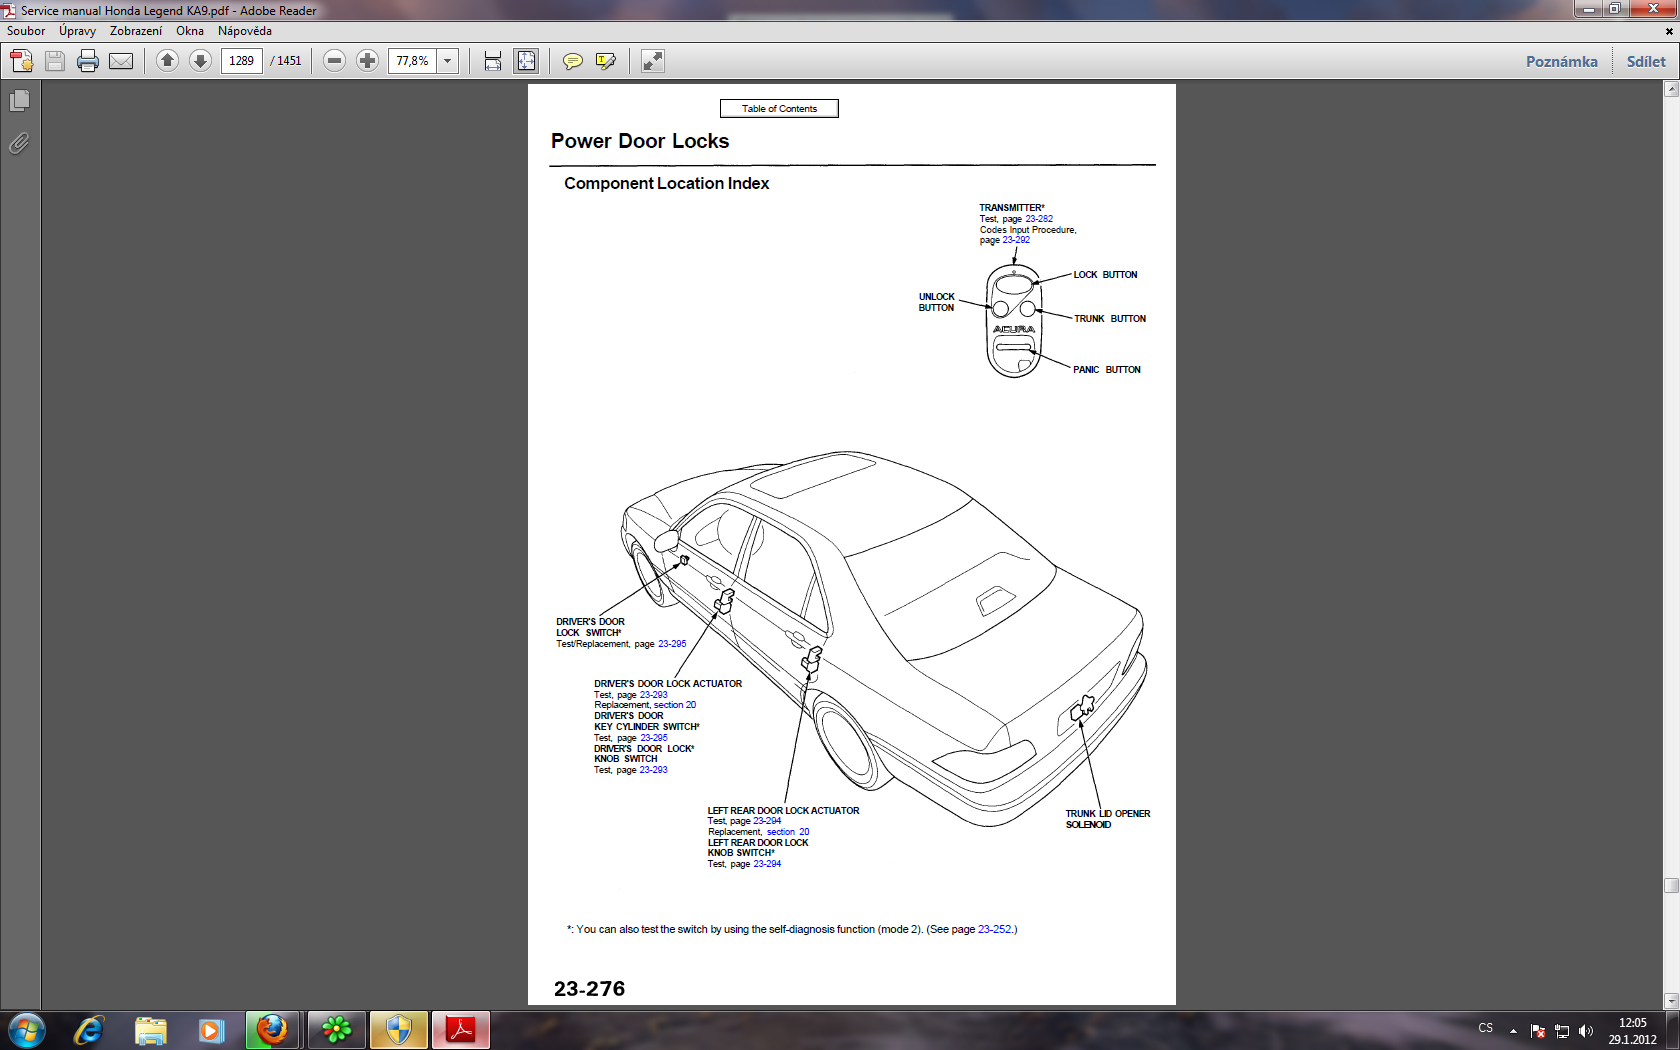Go to next page with down arrow
This screenshot has height=1050, width=1680.
pos(200,61)
